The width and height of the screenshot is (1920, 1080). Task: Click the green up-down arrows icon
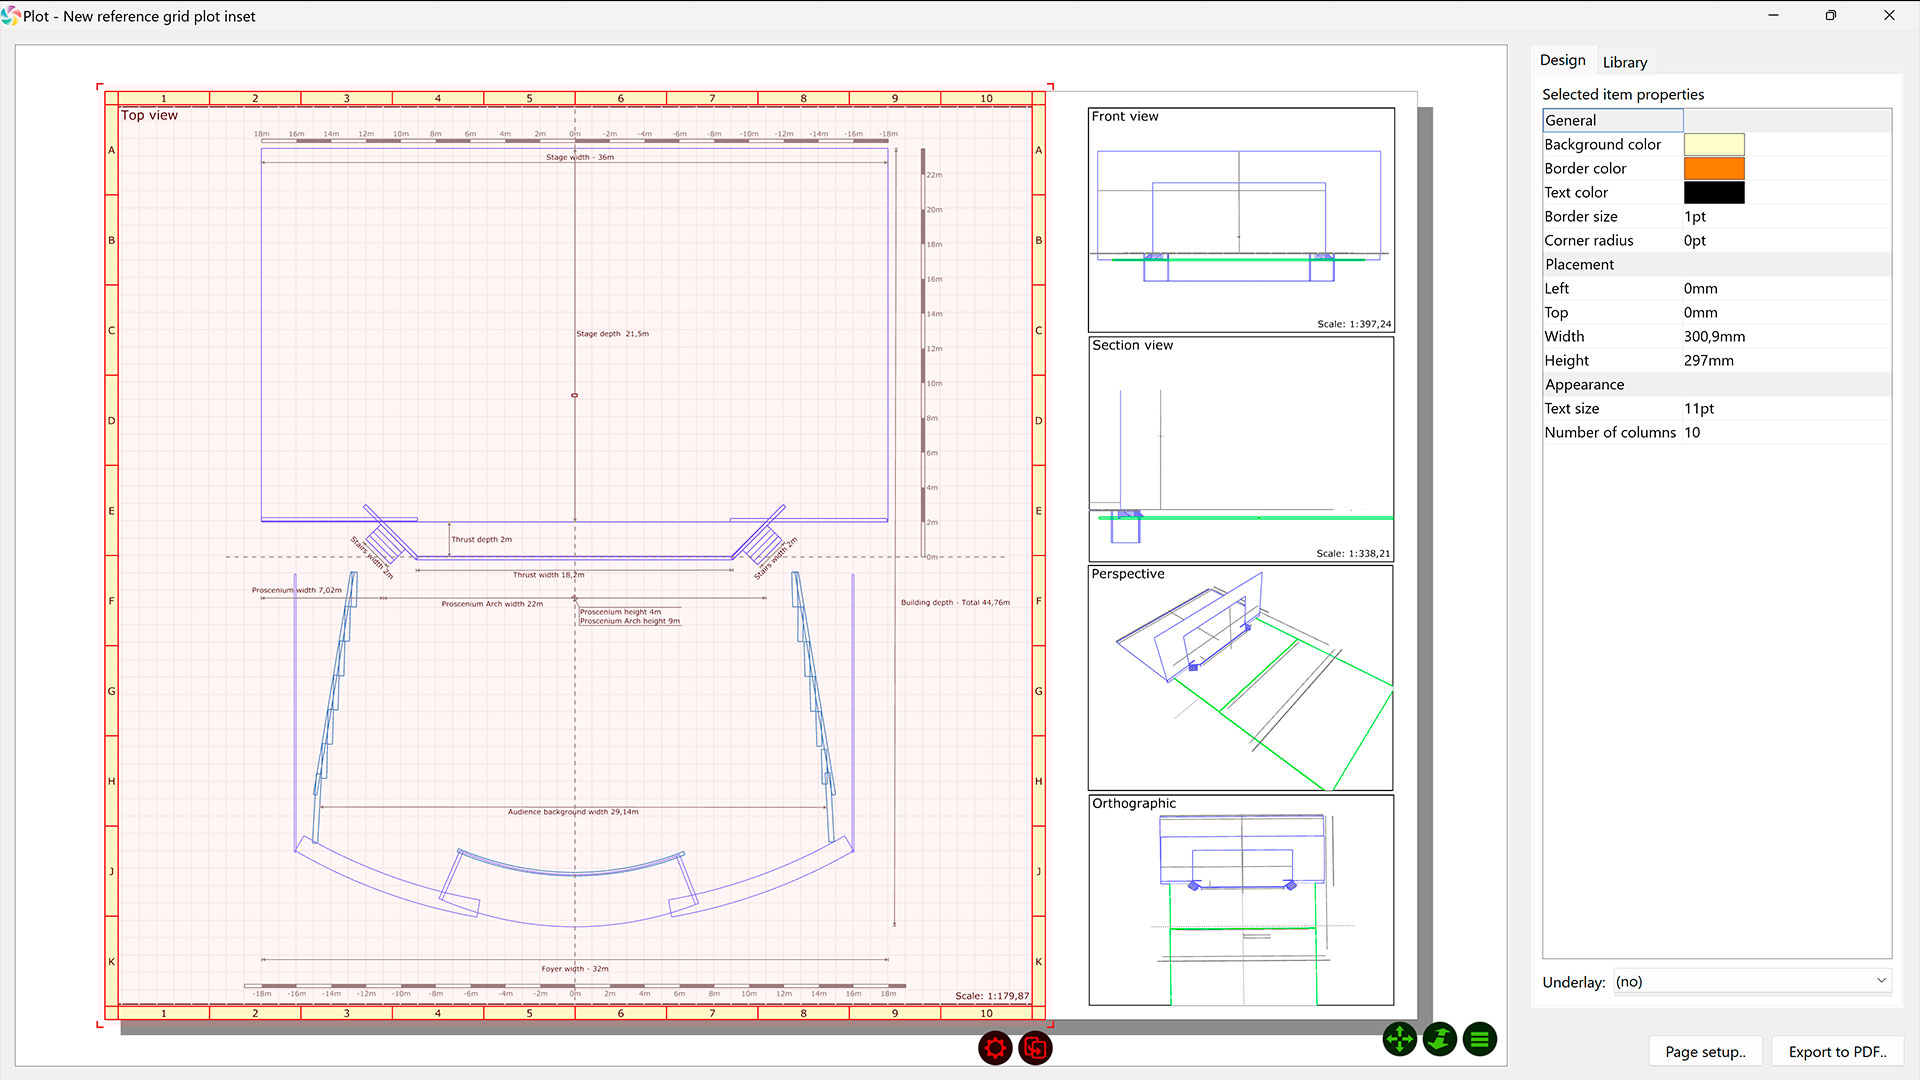[1440, 1040]
